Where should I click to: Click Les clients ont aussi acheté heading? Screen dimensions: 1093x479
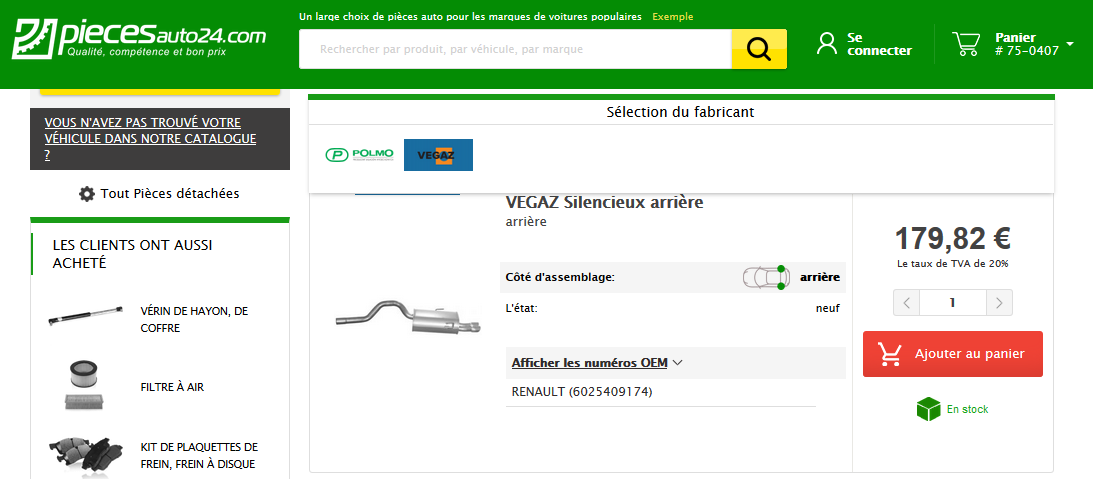pyautogui.click(x=132, y=254)
